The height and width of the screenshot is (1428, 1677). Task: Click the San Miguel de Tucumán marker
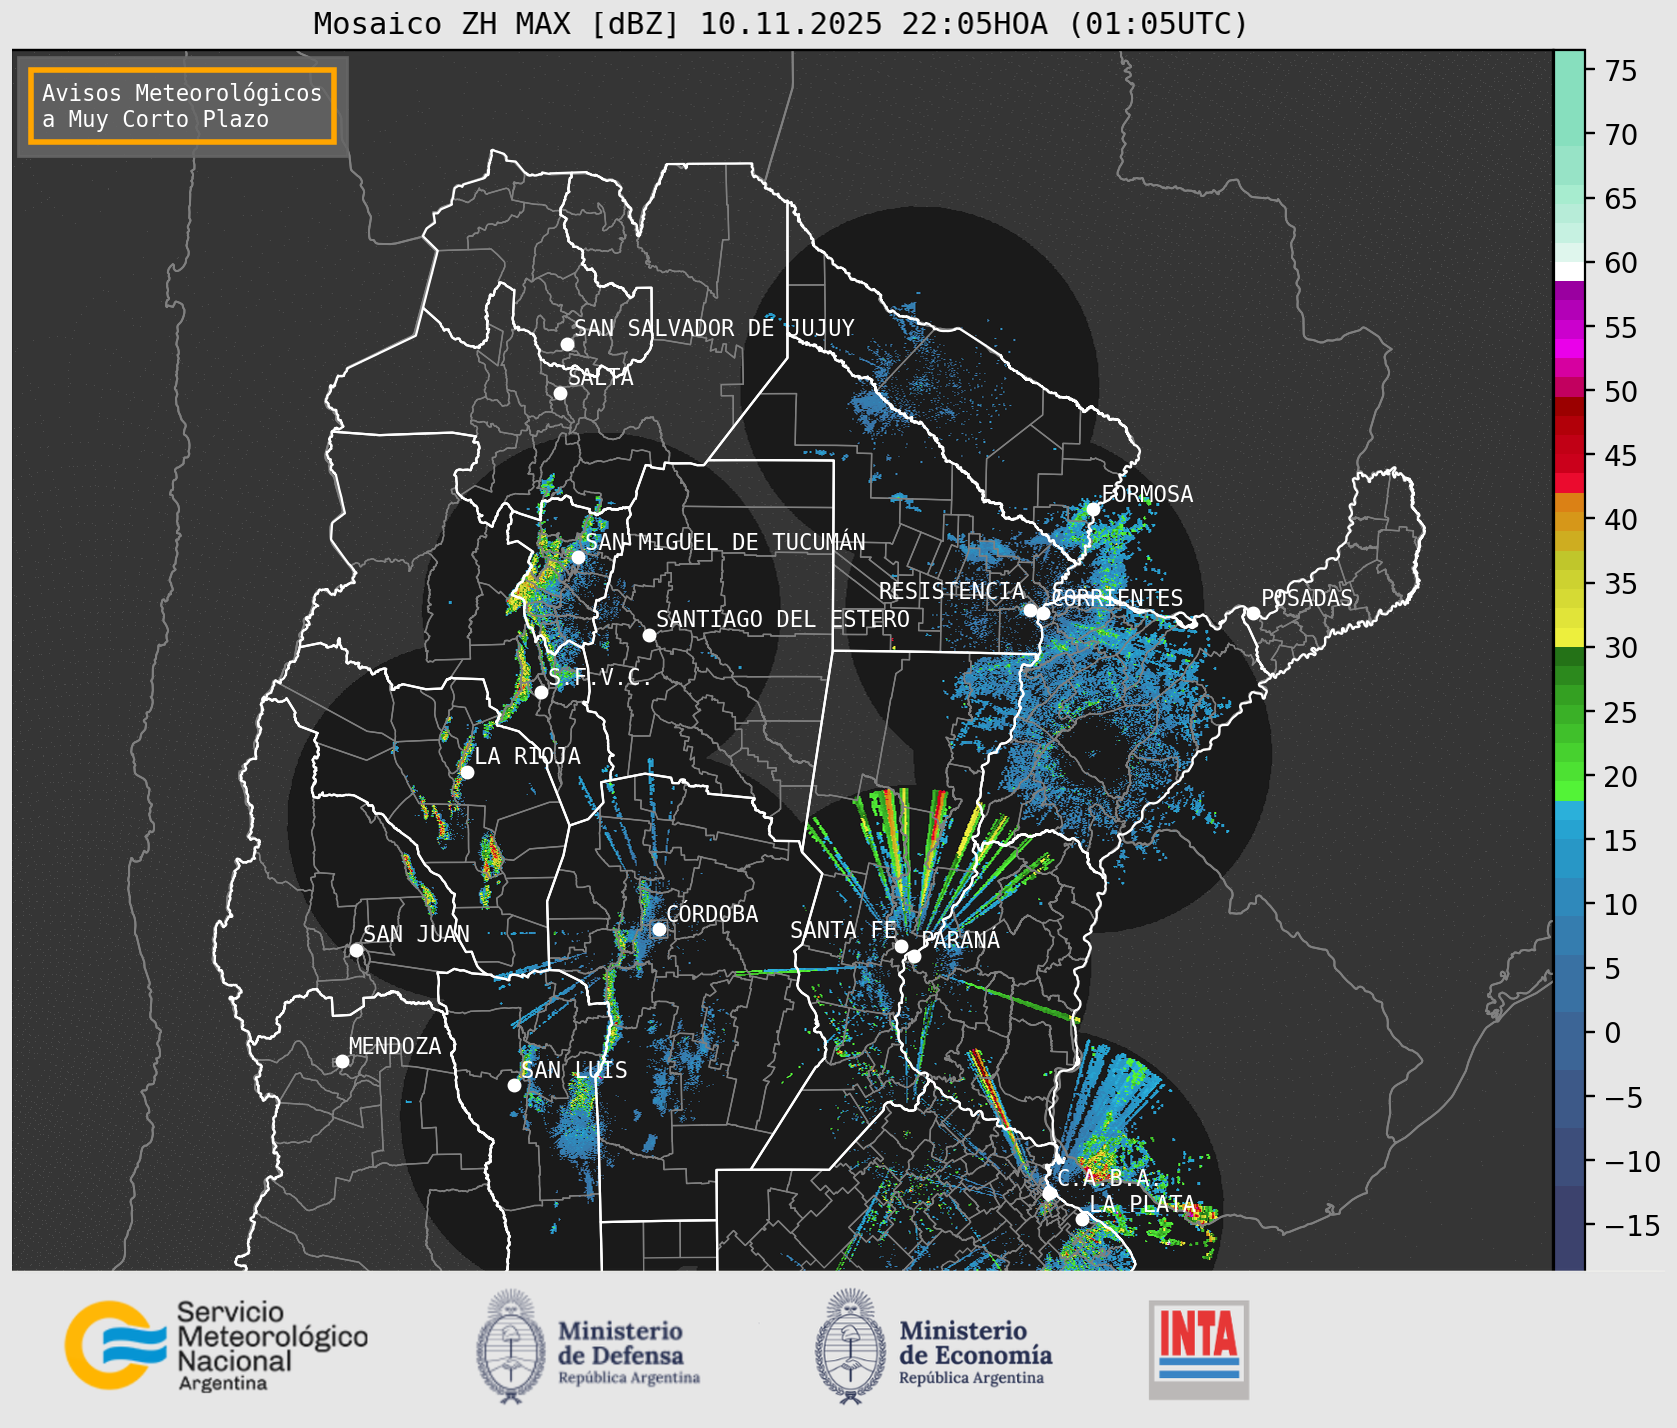pos(577,557)
